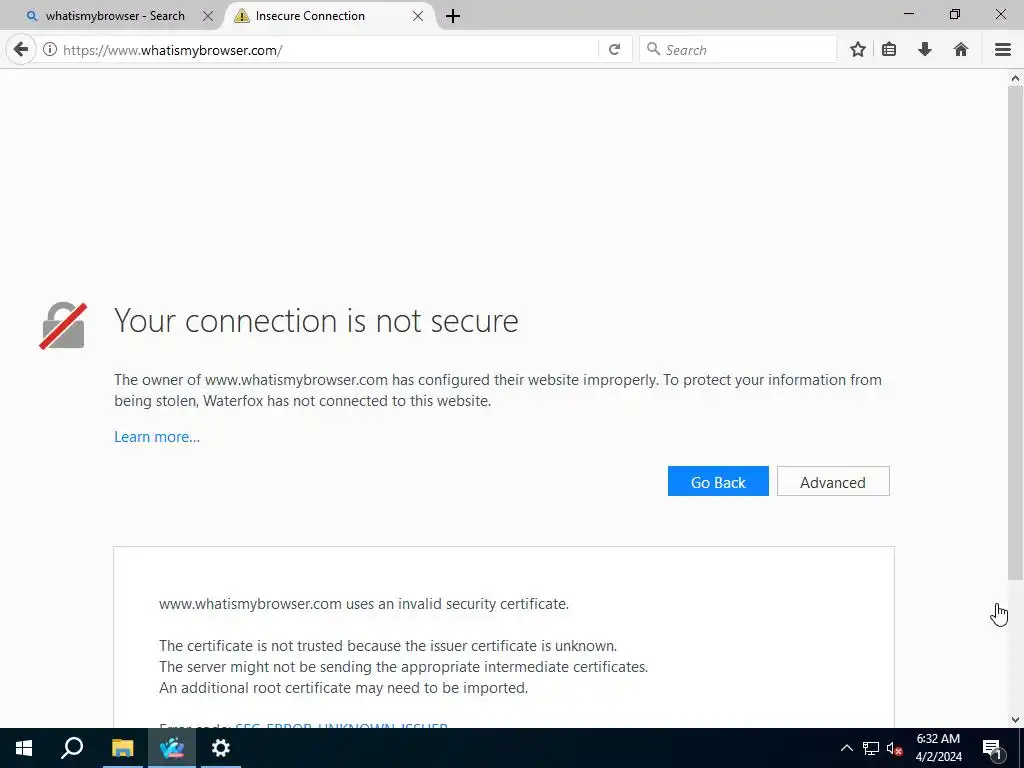The width and height of the screenshot is (1024, 768).
Task: Go to the home page icon
Action: (961, 50)
